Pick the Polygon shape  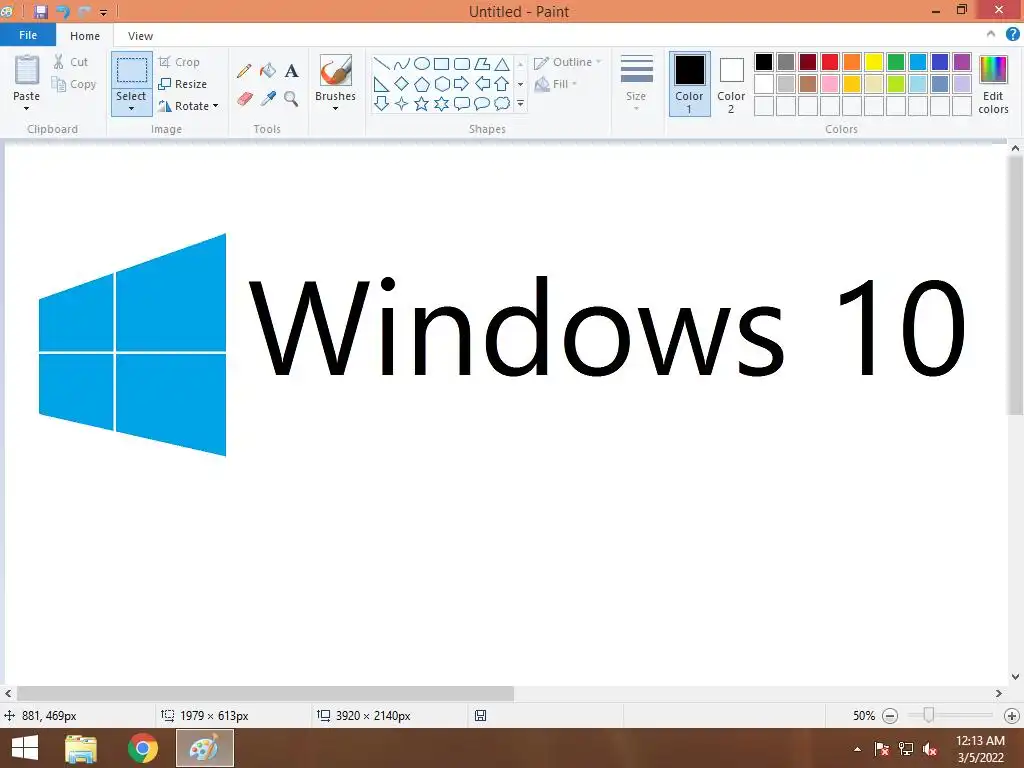pos(482,63)
